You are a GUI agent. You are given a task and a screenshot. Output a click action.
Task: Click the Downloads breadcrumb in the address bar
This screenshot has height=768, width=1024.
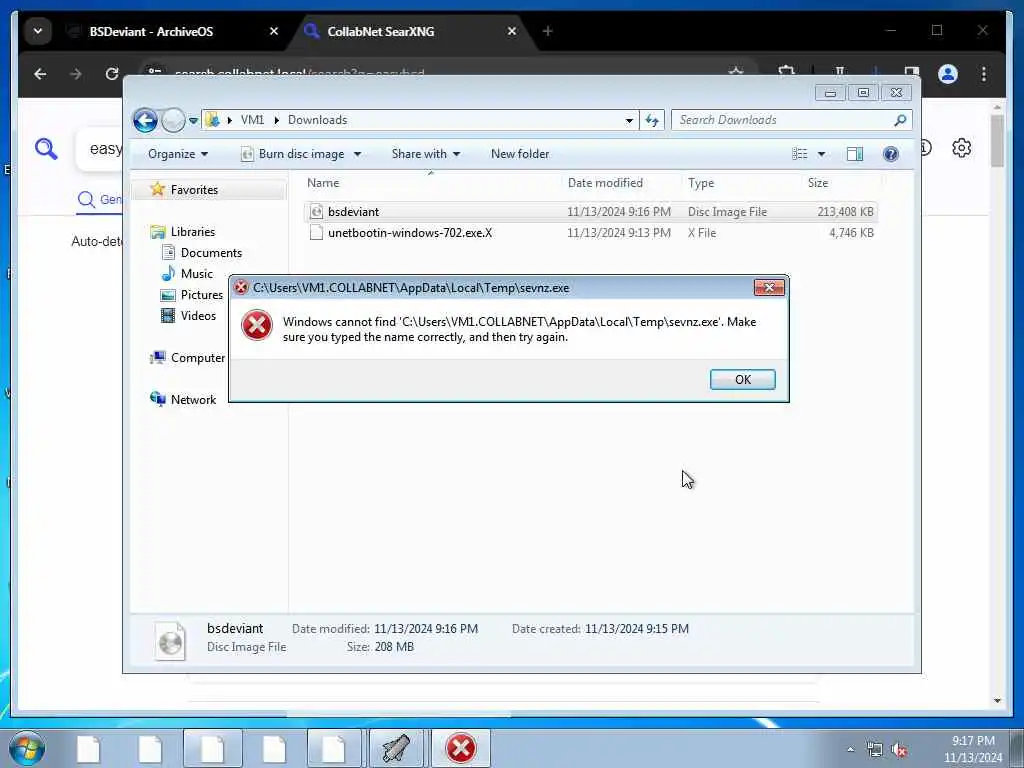(317, 120)
